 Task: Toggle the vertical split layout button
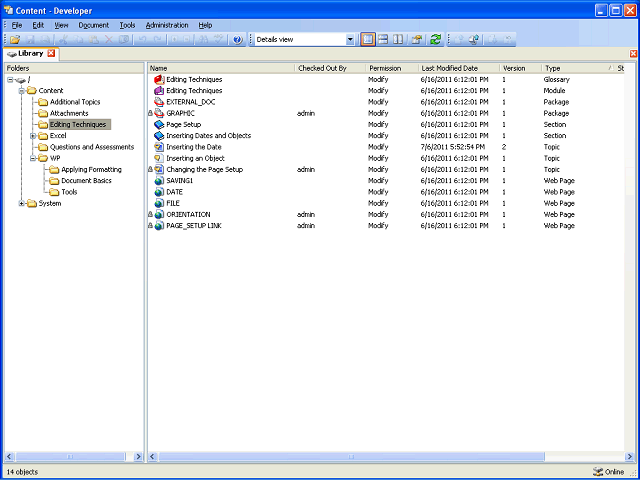point(398,40)
